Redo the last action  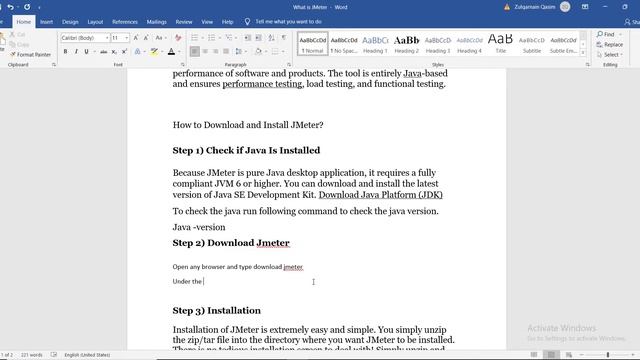27,7
